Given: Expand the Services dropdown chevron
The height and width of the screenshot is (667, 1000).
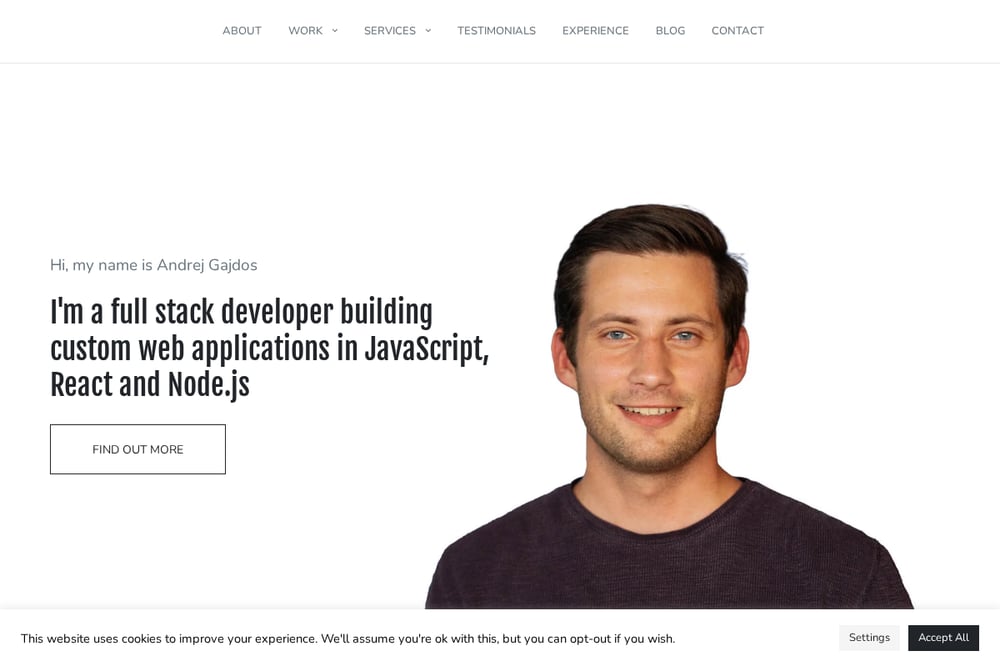Looking at the screenshot, I should pos(428,31).
